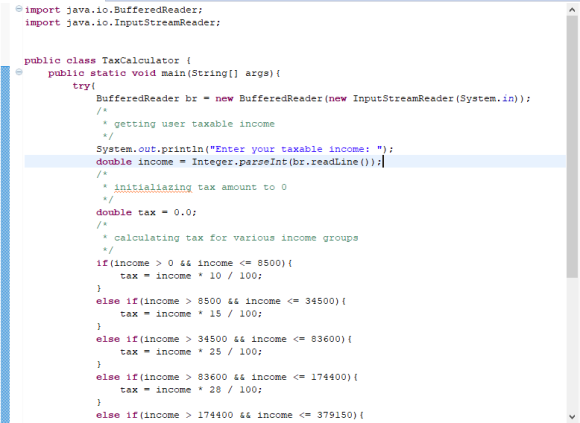Place cursor in the double tax = 0.0 line

(x=146, y=212)
